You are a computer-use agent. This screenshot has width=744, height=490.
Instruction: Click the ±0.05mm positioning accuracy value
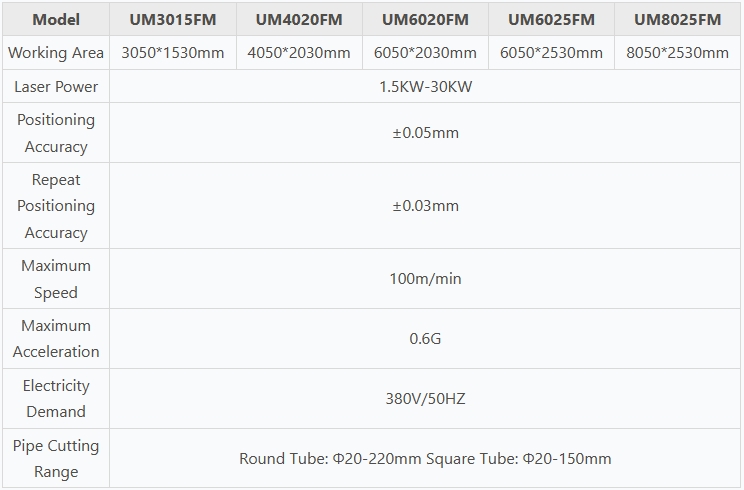(x=425, y=133)
